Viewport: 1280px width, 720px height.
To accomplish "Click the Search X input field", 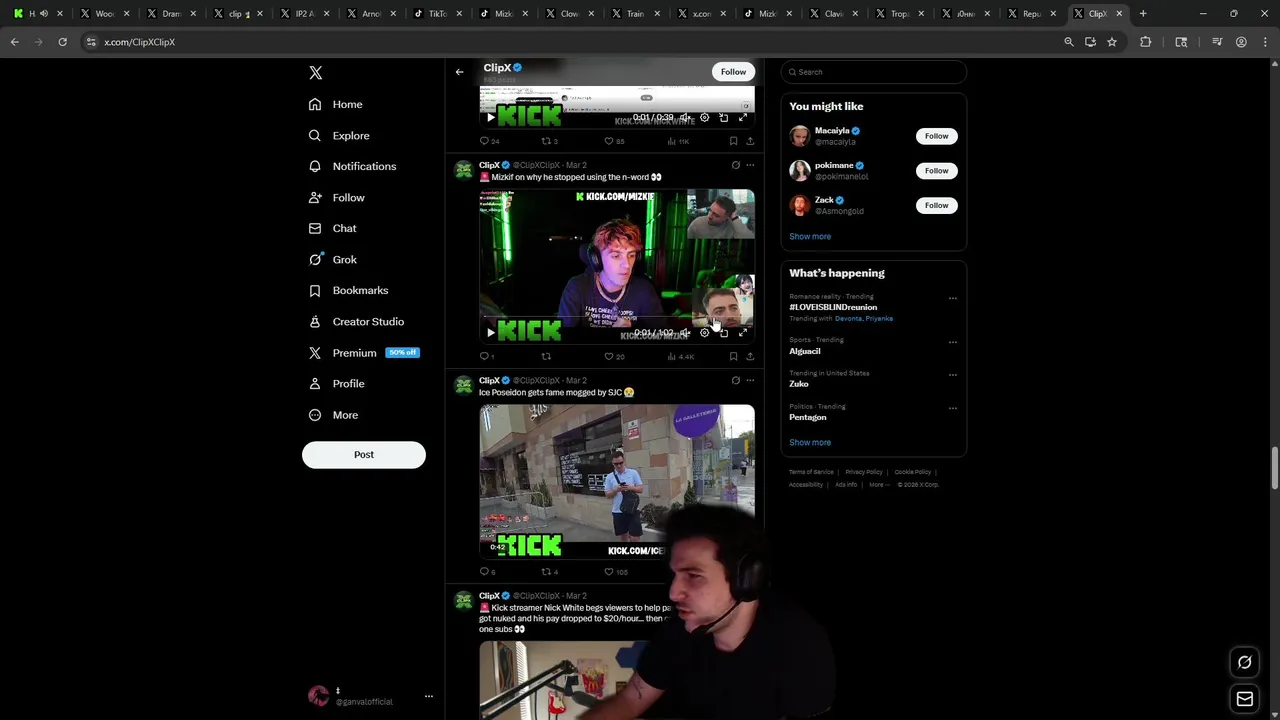I will 874,72.
